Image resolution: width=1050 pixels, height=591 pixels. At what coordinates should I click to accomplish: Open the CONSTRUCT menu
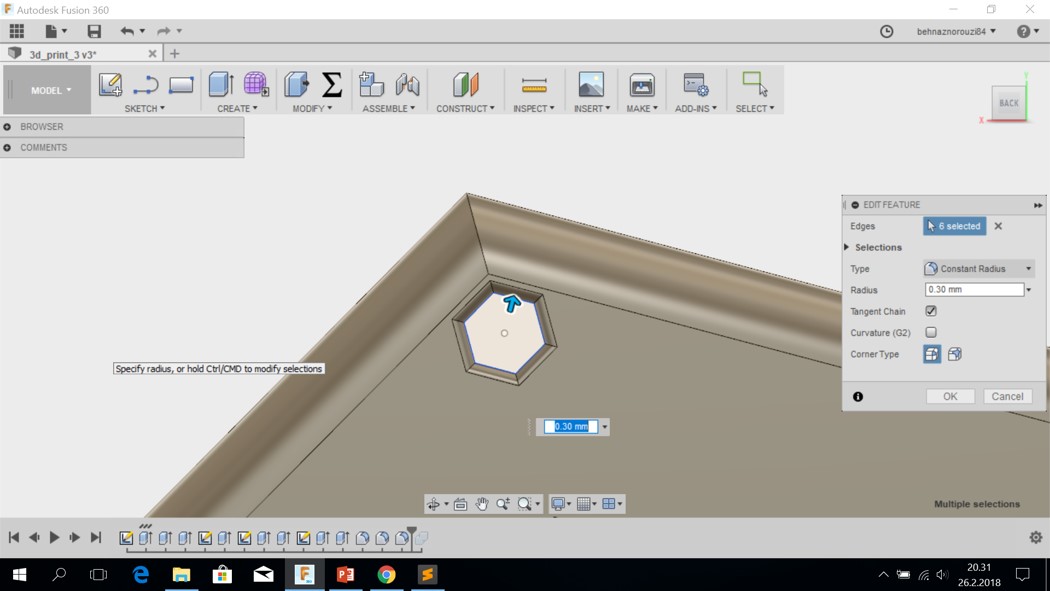(465, 108)
